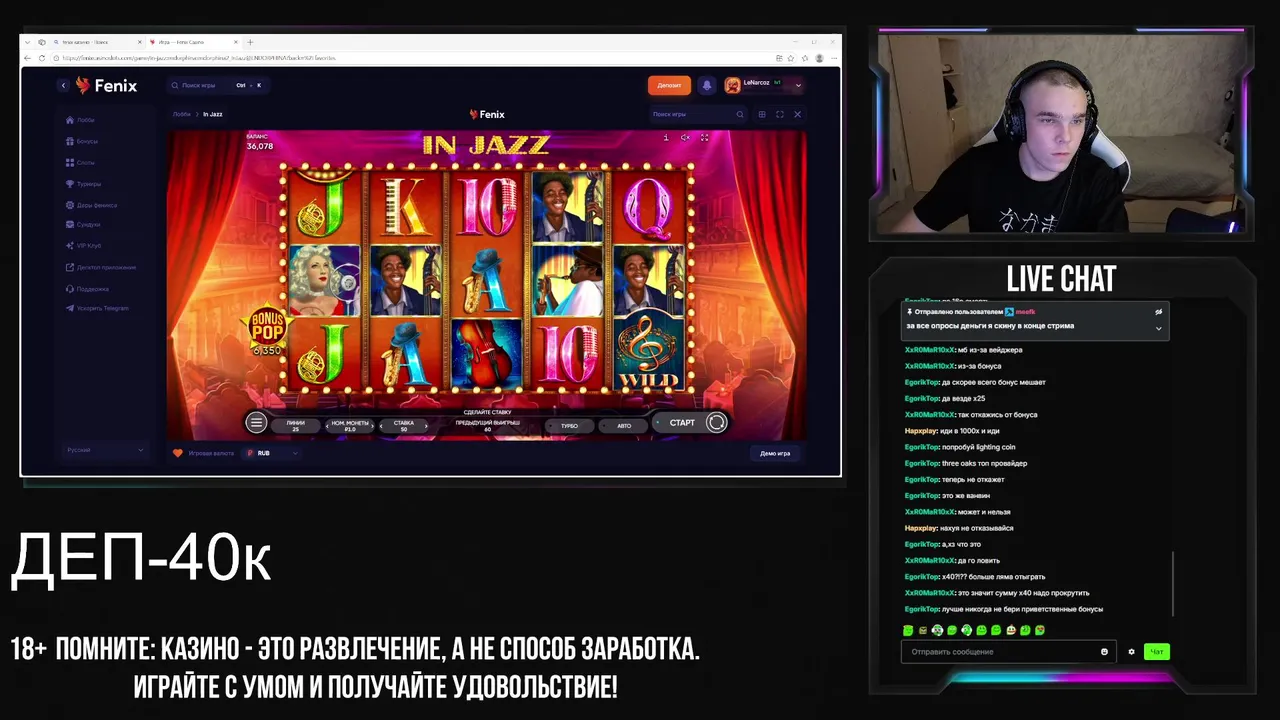1280x720 pixels.
Task: Open VIP Клуб in the sidebar
Action: 83,246
